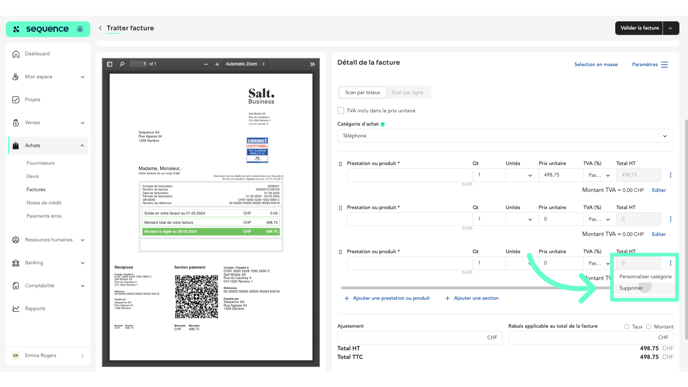Click the Rapports chart icon

coord(16,309)
